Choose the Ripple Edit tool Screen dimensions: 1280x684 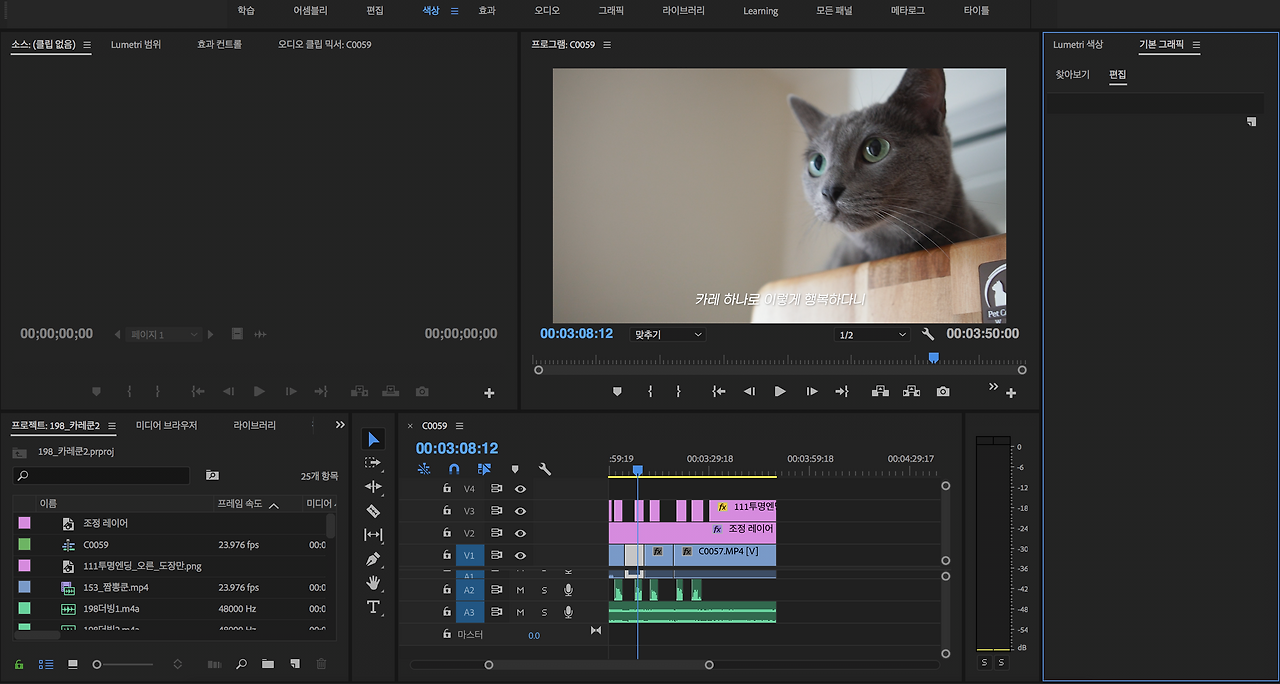coord(373,487)
